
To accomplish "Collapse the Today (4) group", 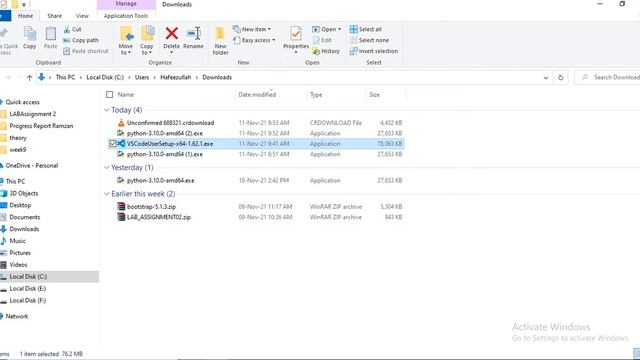I will pos(107,110).
